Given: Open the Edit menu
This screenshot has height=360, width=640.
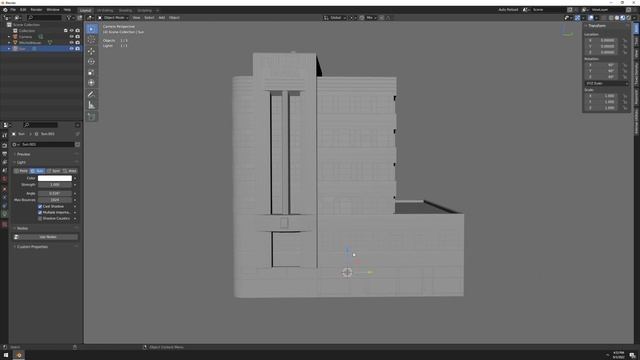Looking at the screenshot, I should tap(23, 10).
